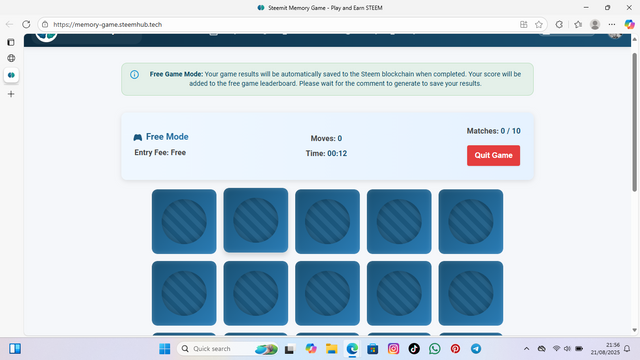Add a new tab with plus icon

[11, 94]
